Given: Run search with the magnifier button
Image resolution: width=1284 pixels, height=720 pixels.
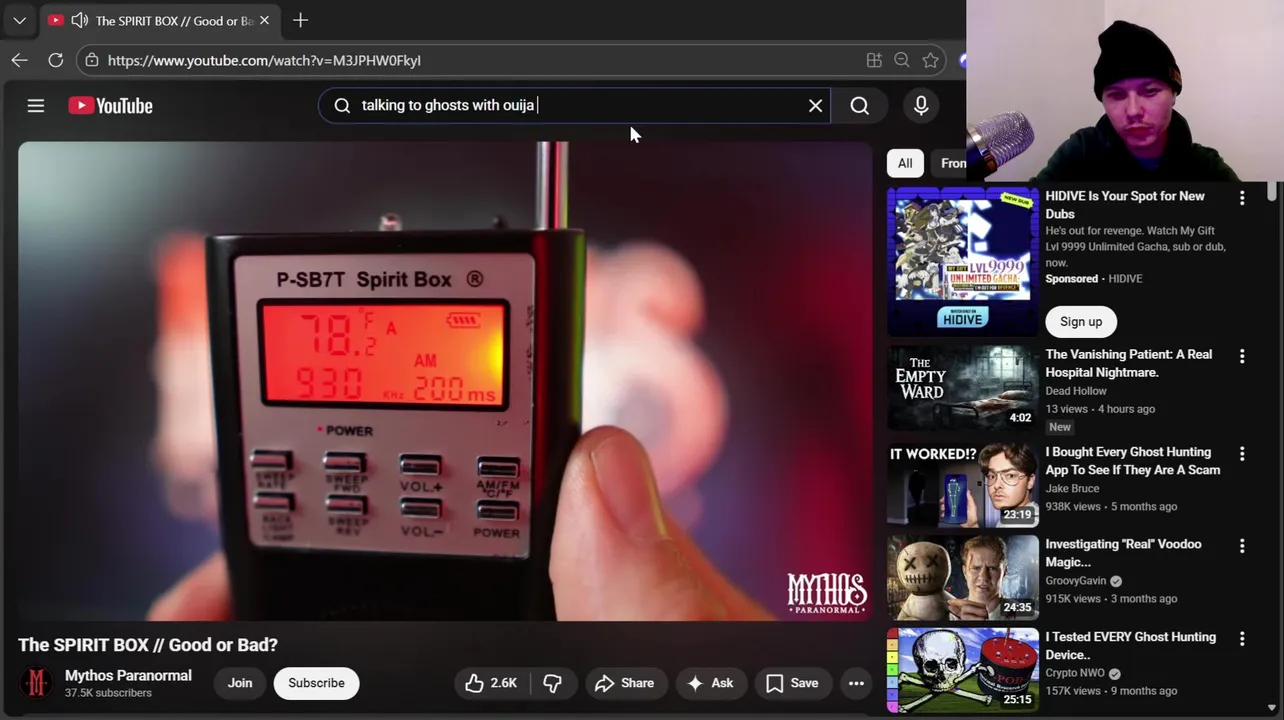Looking at the screenshot, I should [x=859, y=105].
